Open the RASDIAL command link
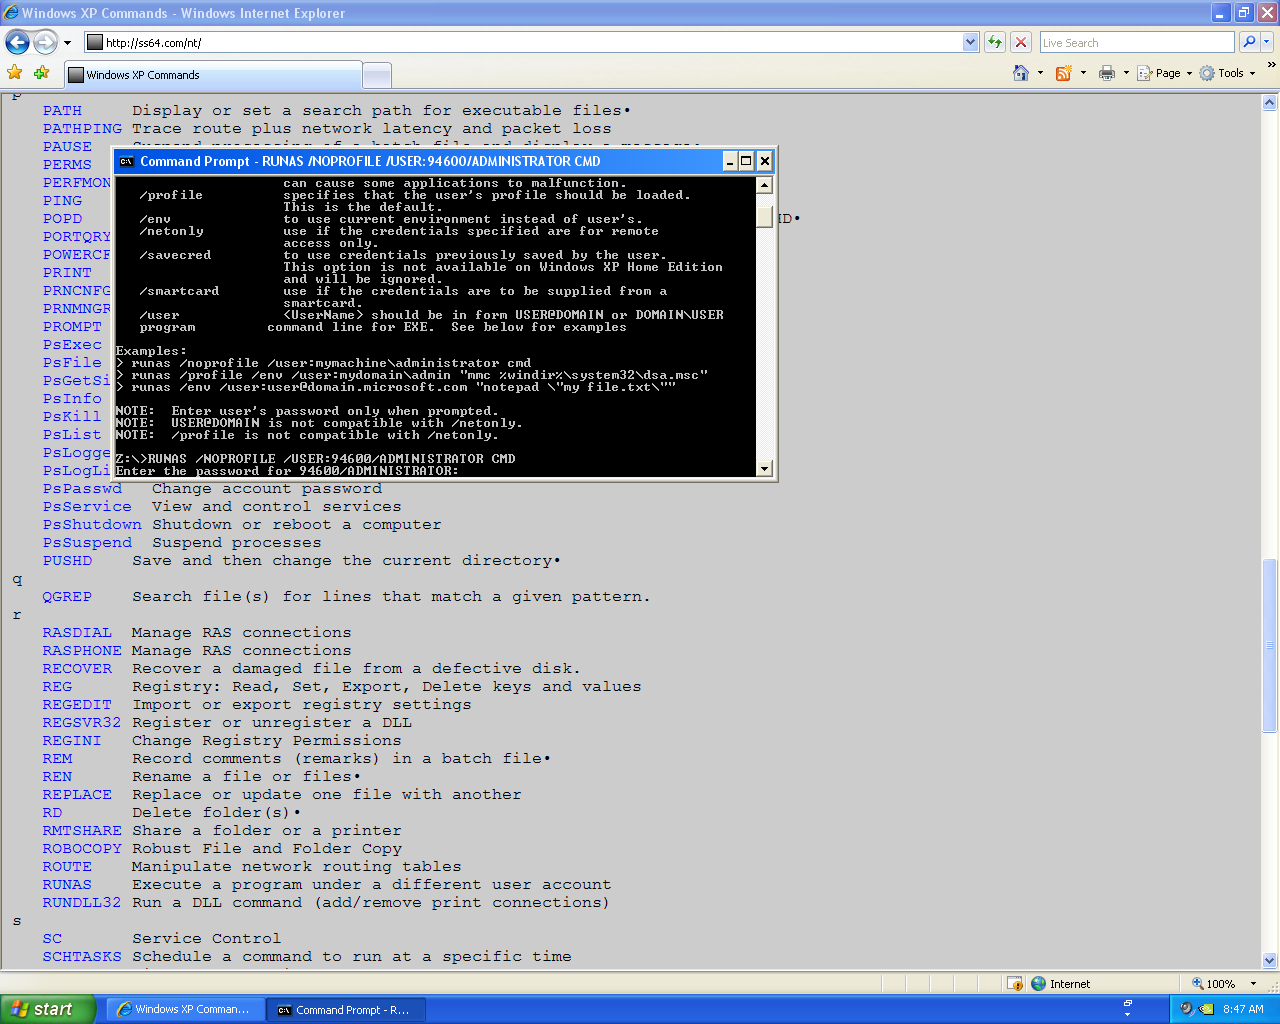The height and width of the screenshot is (1024, 1280). [77, 632]
